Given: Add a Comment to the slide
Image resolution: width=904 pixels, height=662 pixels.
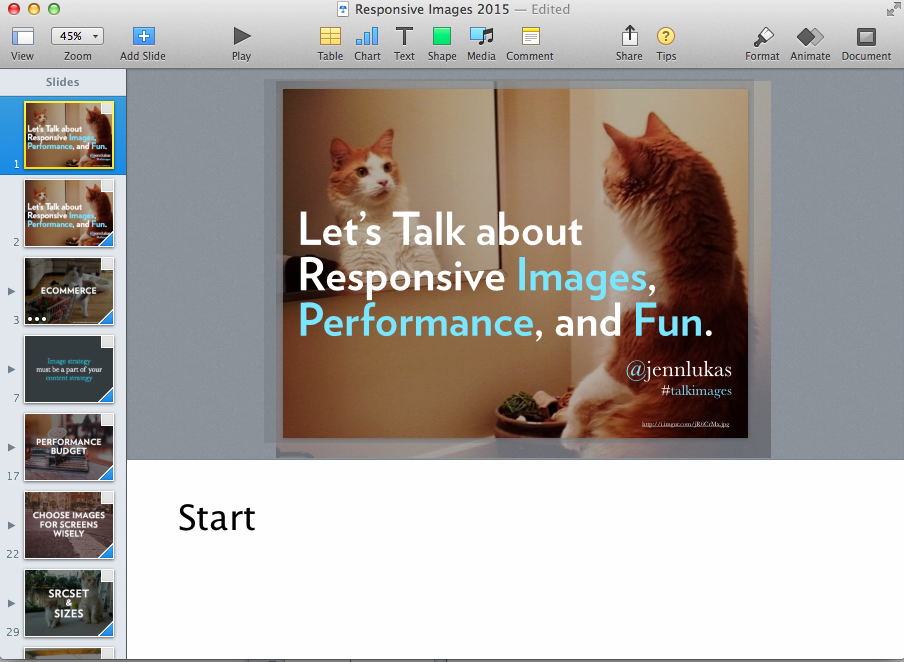Looking at the screenshot, I should point(530,37).
